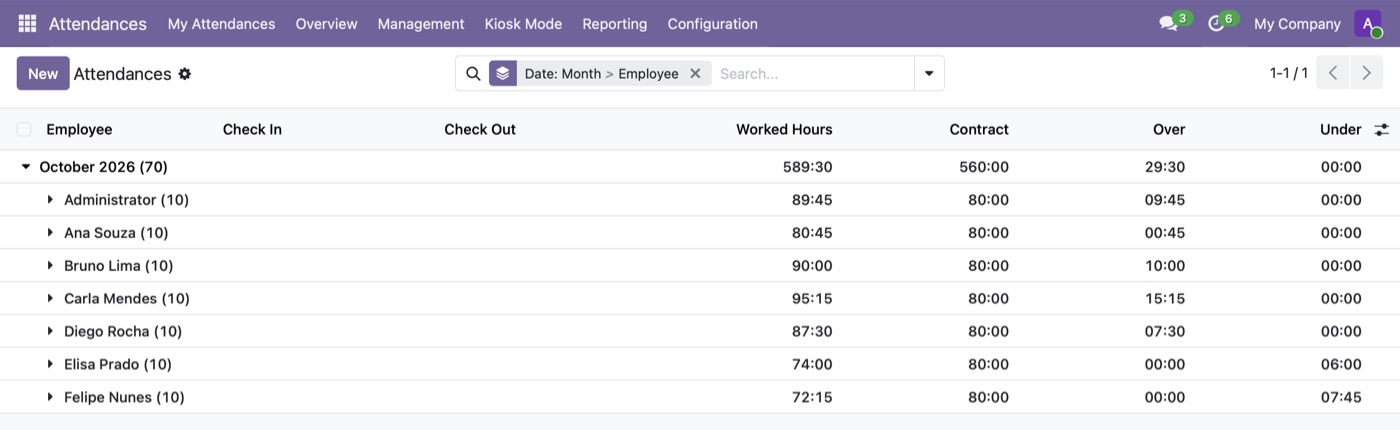Click Diego Rocha's 87:30 worked hours

click(812, 331)
